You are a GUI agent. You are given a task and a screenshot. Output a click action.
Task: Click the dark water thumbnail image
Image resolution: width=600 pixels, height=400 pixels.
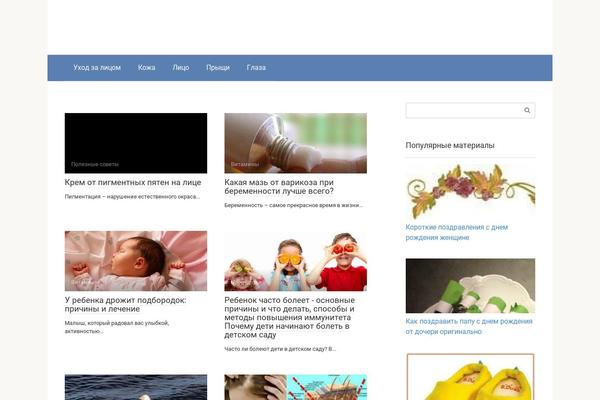click(136, 387)
